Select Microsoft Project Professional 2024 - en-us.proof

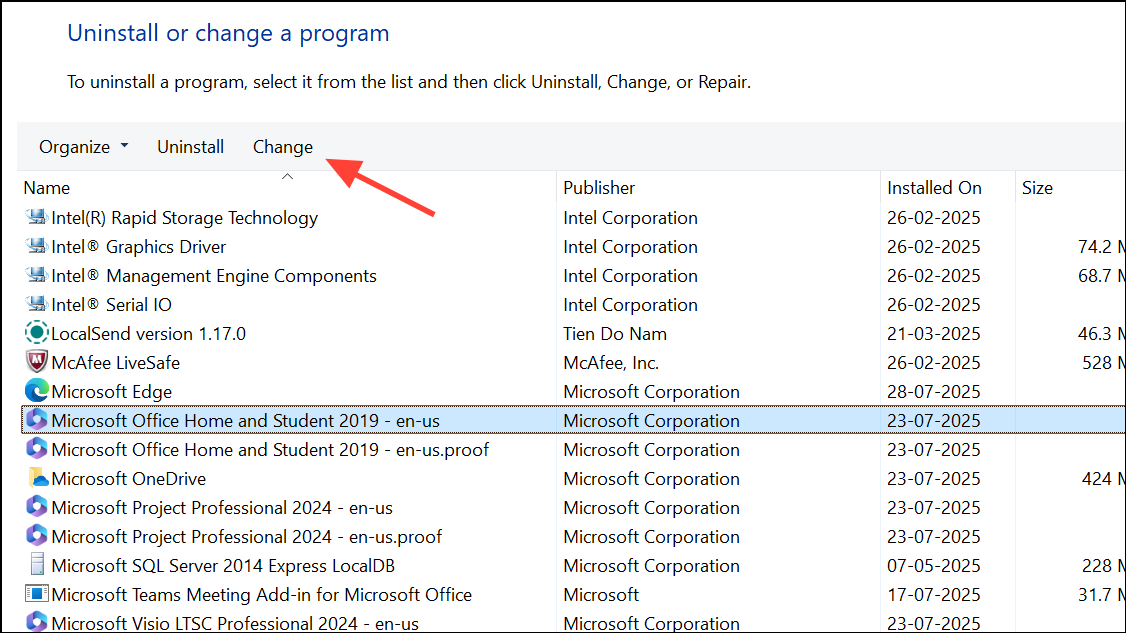246,537
